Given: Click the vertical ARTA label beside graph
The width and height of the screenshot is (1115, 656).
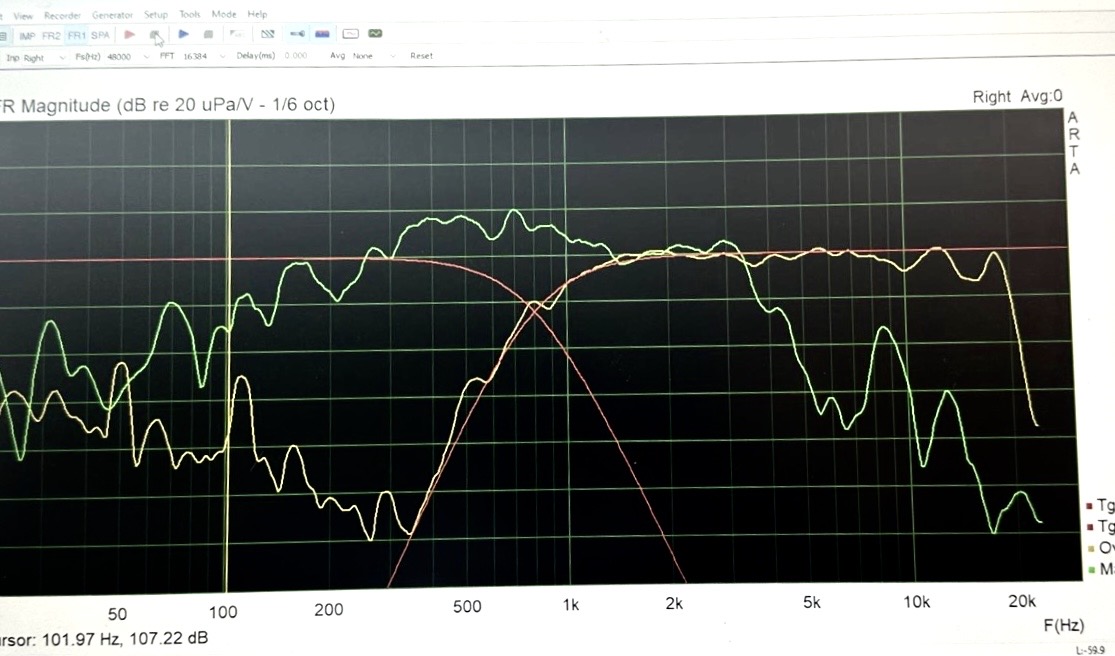Looking at the screenshot, I should 1074,143.
